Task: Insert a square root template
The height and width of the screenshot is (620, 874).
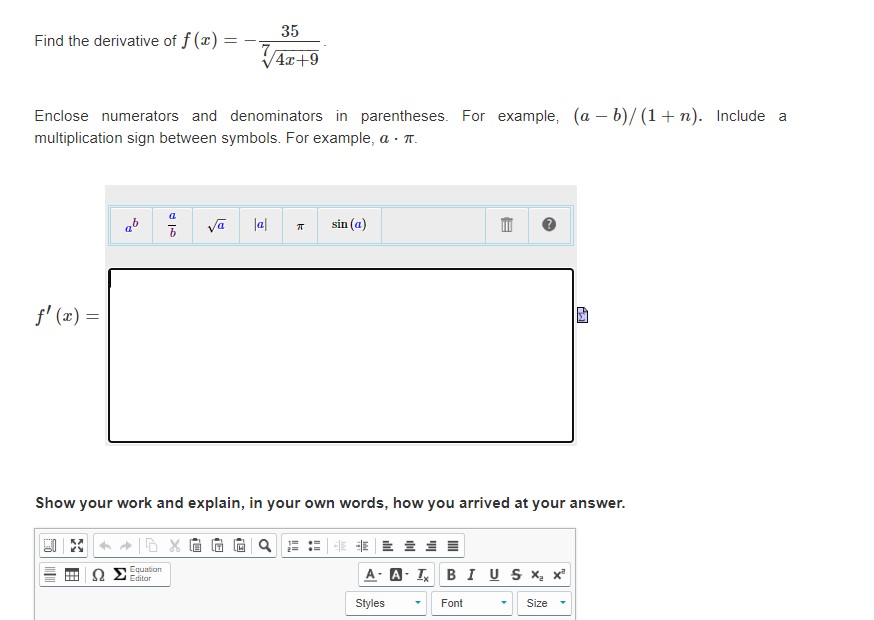Action: pos(215,225)
